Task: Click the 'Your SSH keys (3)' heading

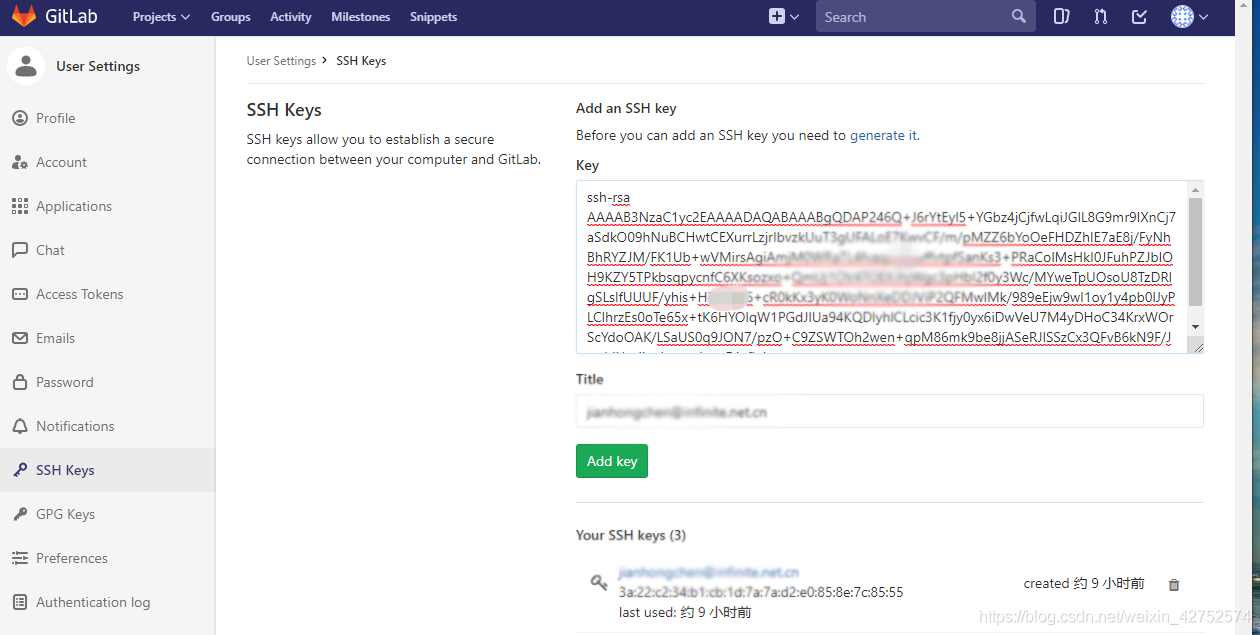Action: pyautogui.click(x=631, y=535)
